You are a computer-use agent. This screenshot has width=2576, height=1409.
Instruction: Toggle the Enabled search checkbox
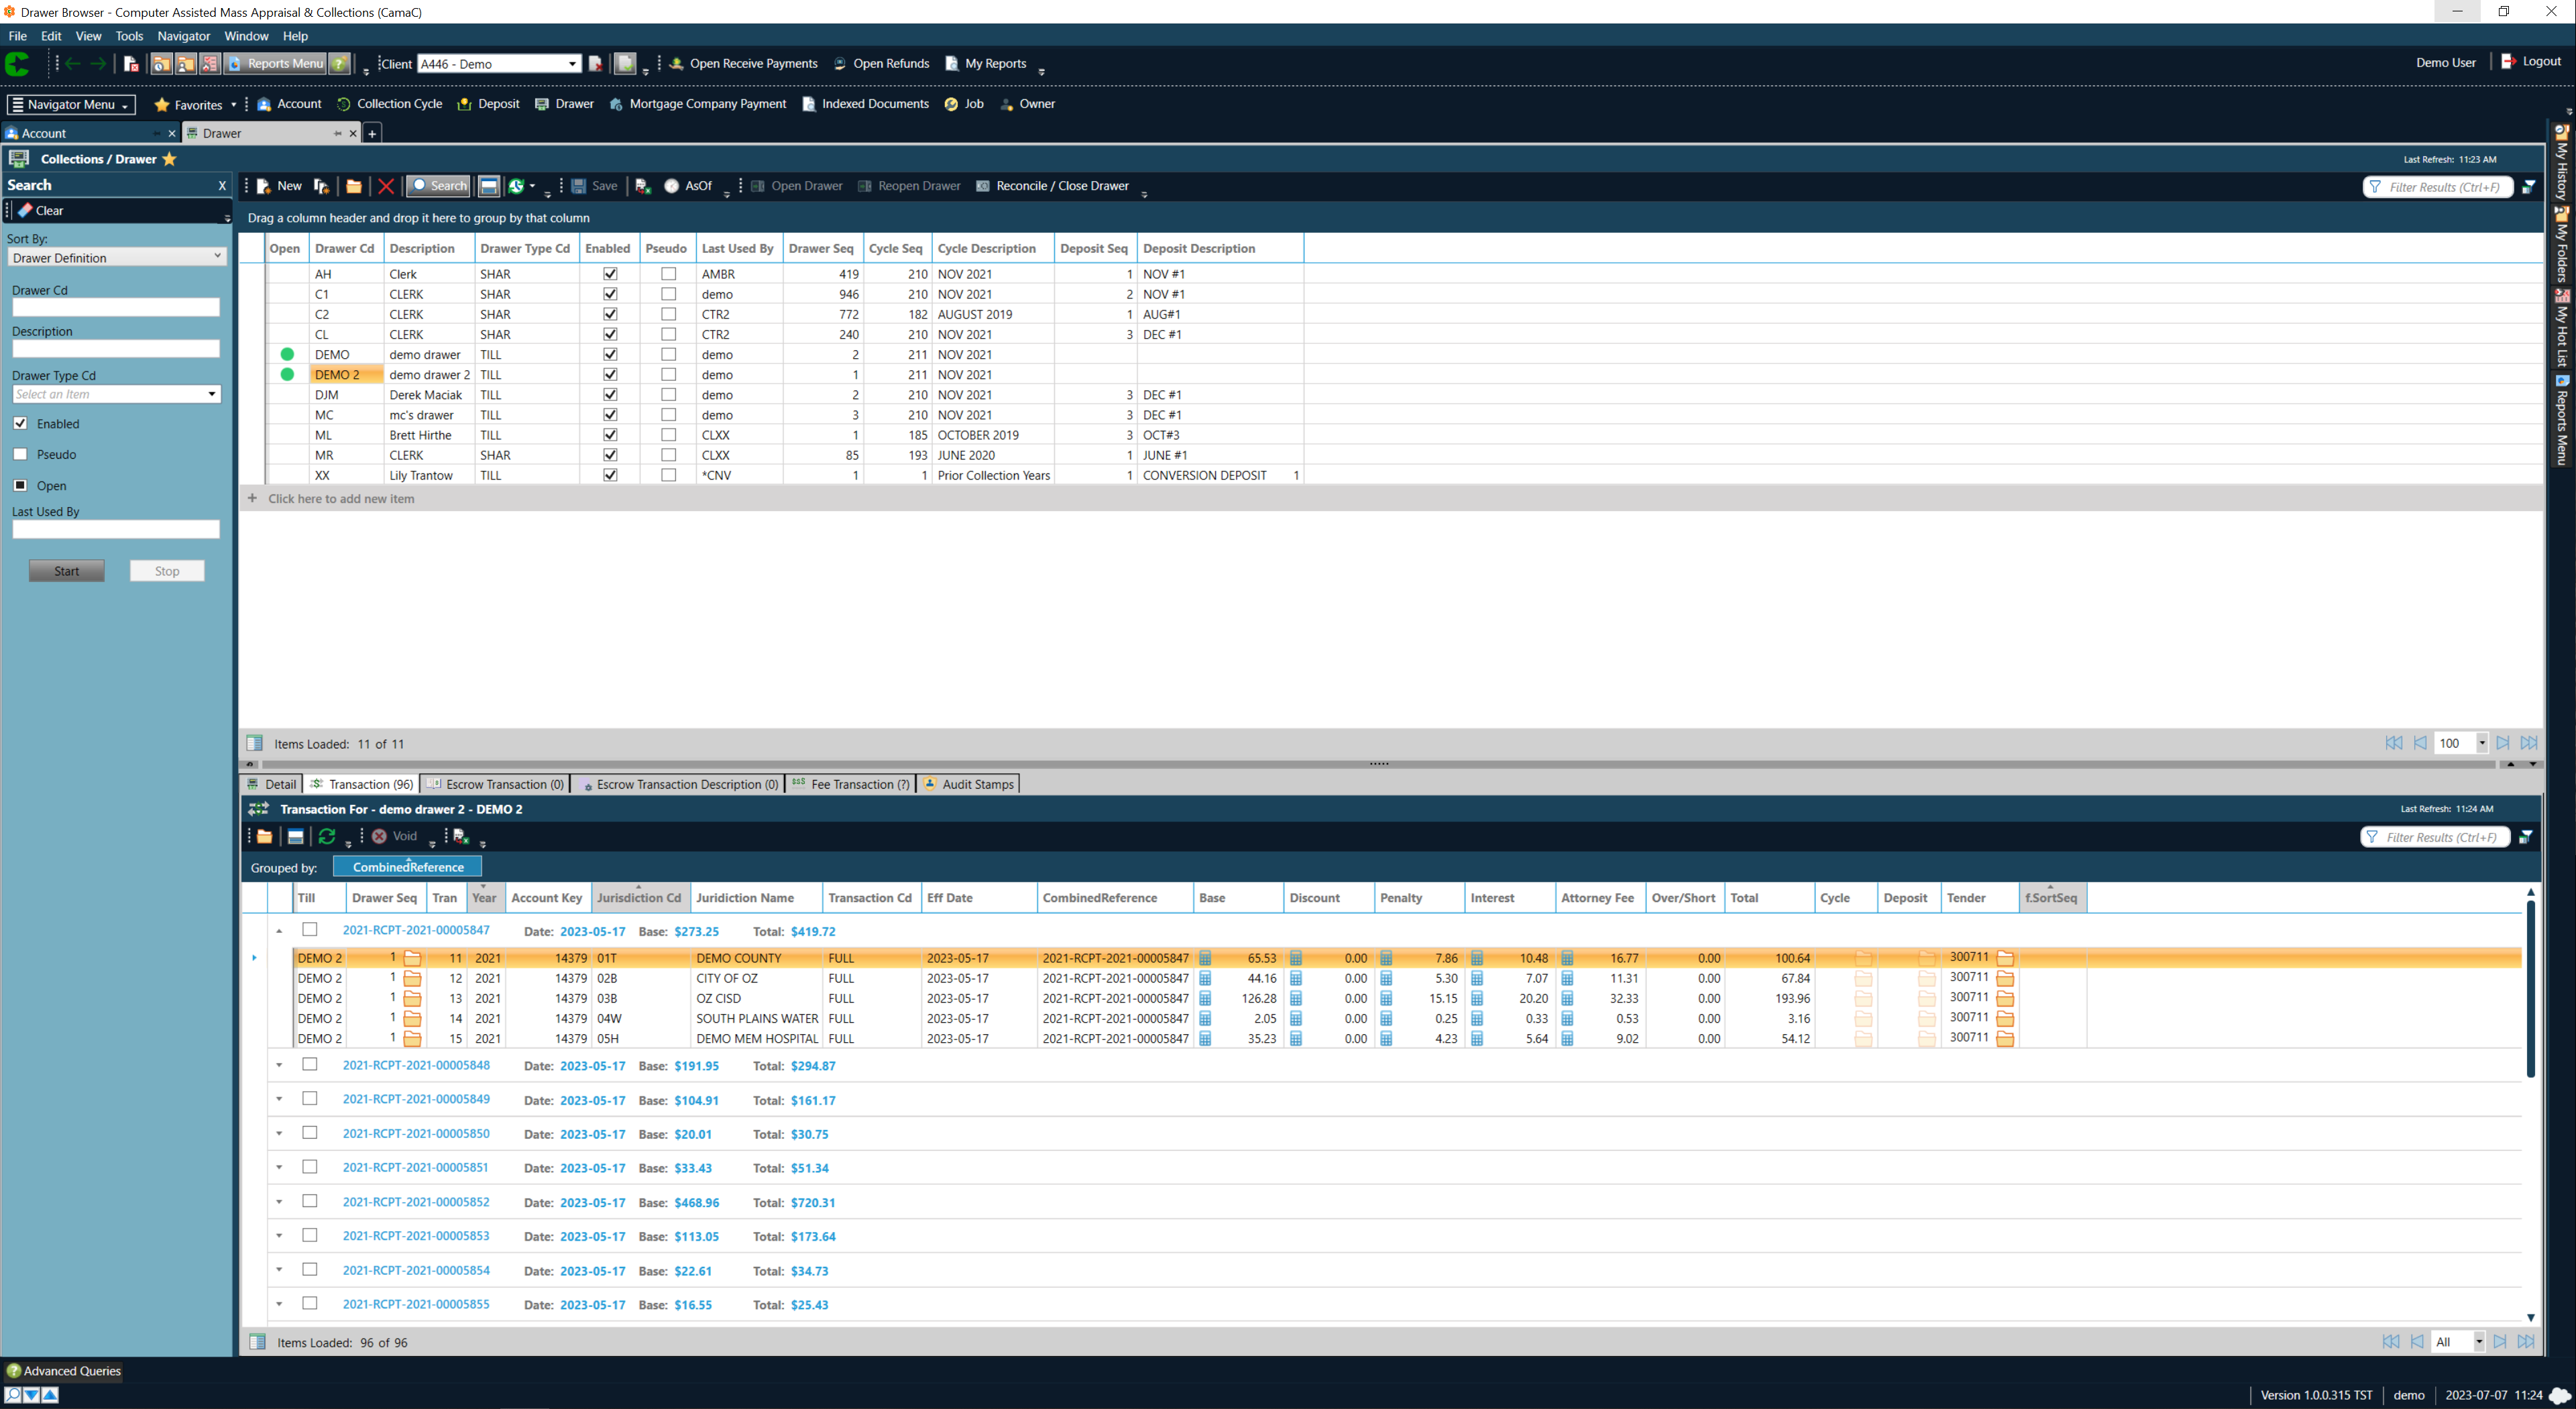pyautogui.click(x=20, y=423)
